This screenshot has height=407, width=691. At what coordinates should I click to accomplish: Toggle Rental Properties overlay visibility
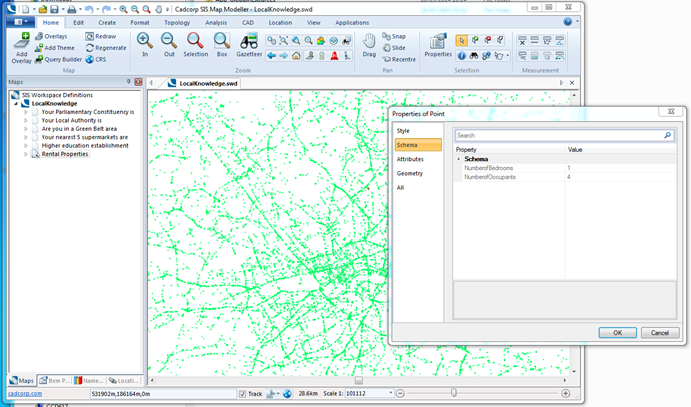click(x=36, y=154)
